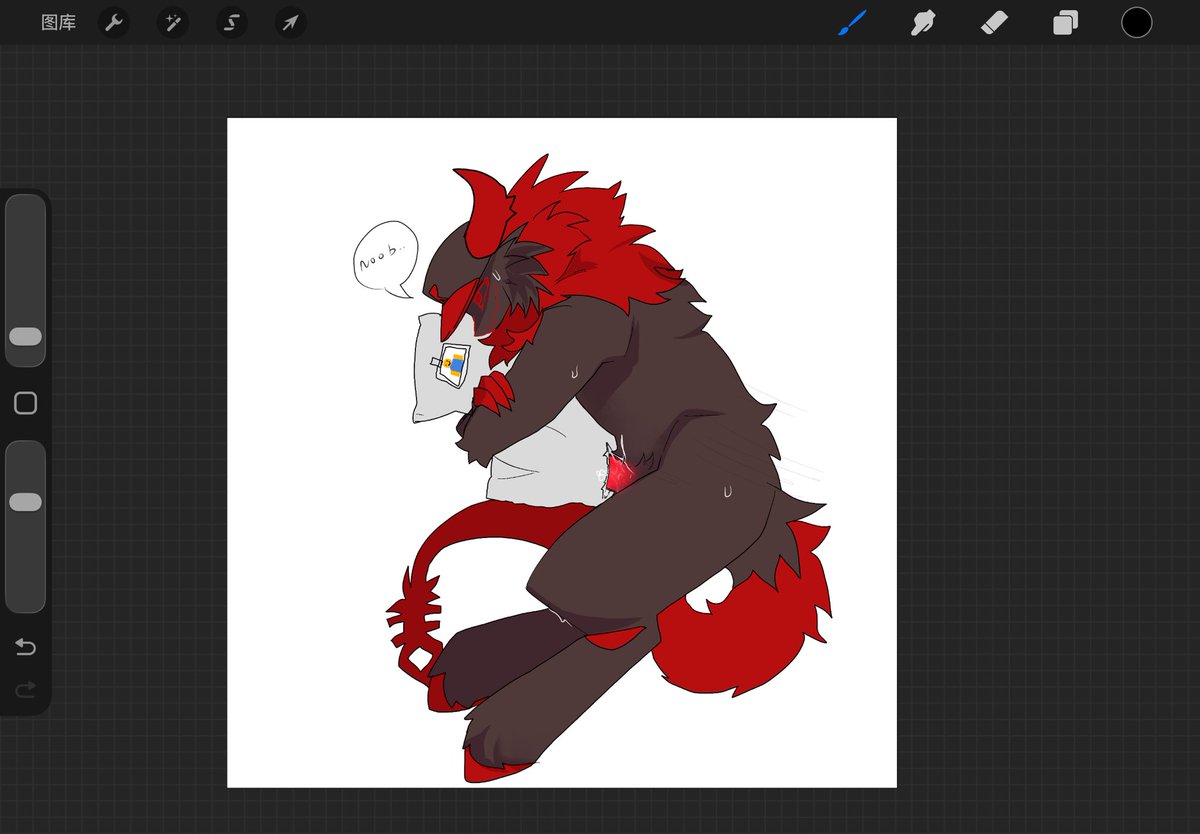Screen dimensions: 1200x834
Task: Open the Layers panel
Action: [x=1065, y=22]
